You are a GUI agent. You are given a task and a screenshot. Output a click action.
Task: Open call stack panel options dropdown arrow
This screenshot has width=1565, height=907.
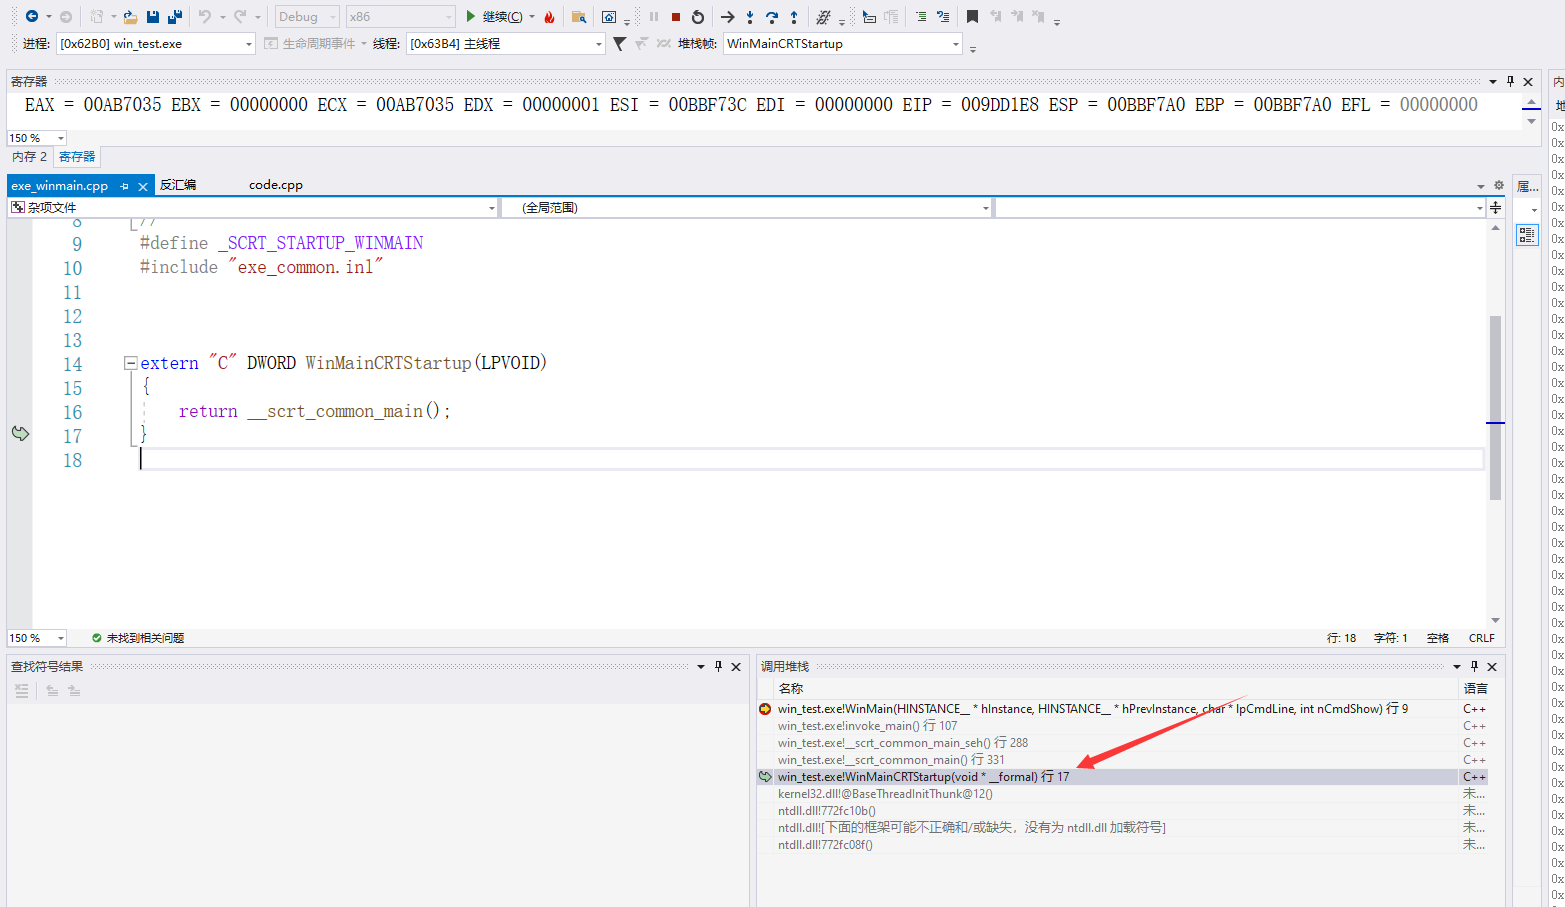pyautogui.click(x=1457, y=666)
